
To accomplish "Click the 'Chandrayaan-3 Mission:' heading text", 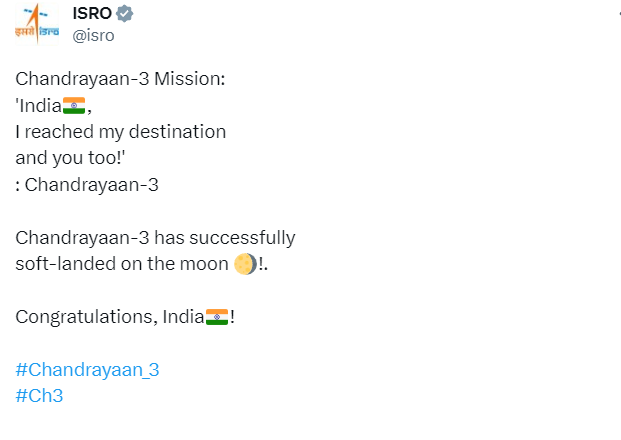I will tap(120, 79).
